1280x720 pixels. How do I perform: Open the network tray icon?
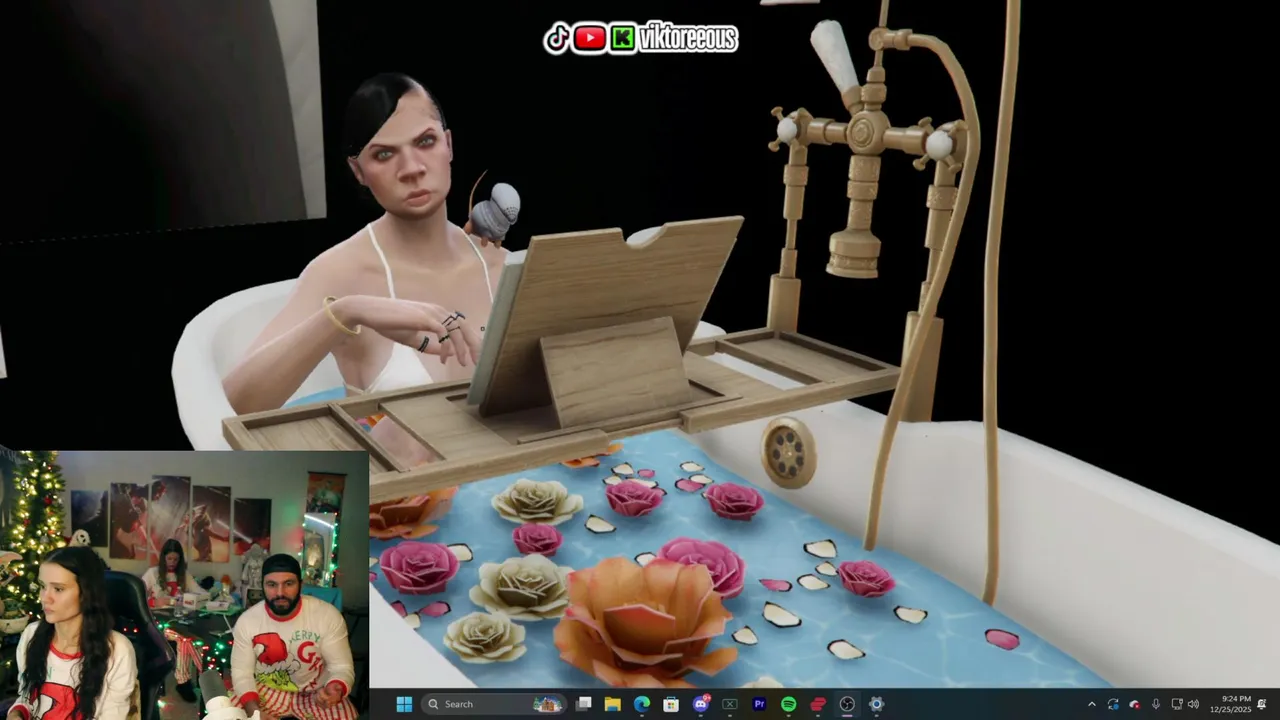1176,704
